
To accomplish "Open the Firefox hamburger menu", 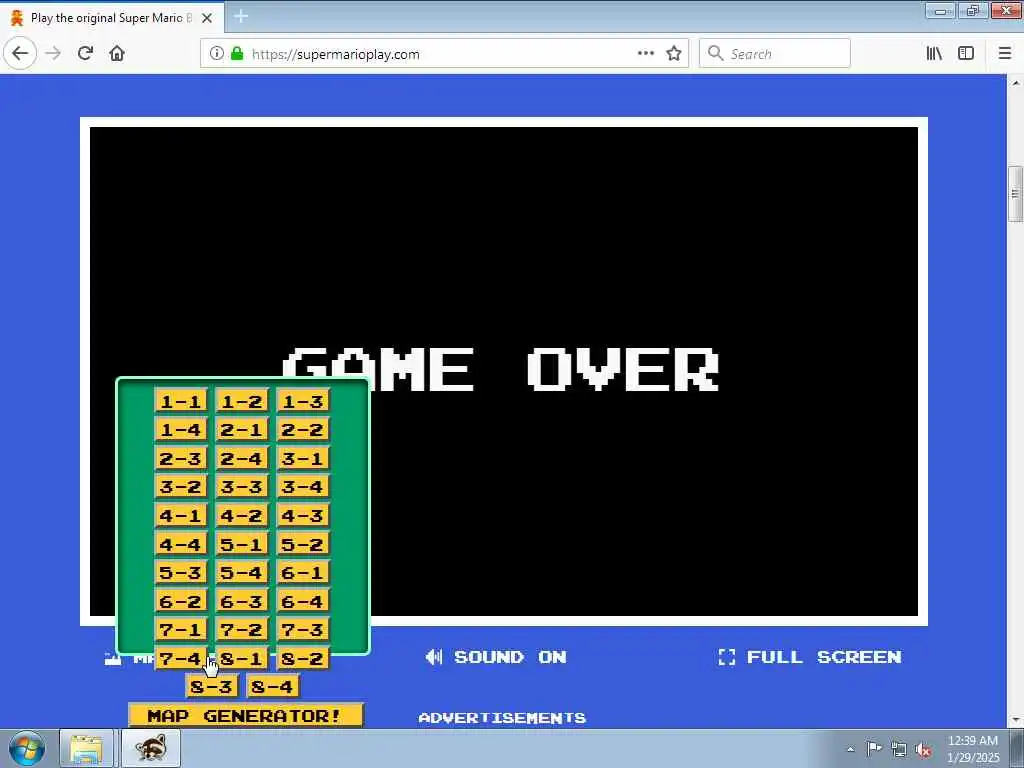I will point(1005,54).
